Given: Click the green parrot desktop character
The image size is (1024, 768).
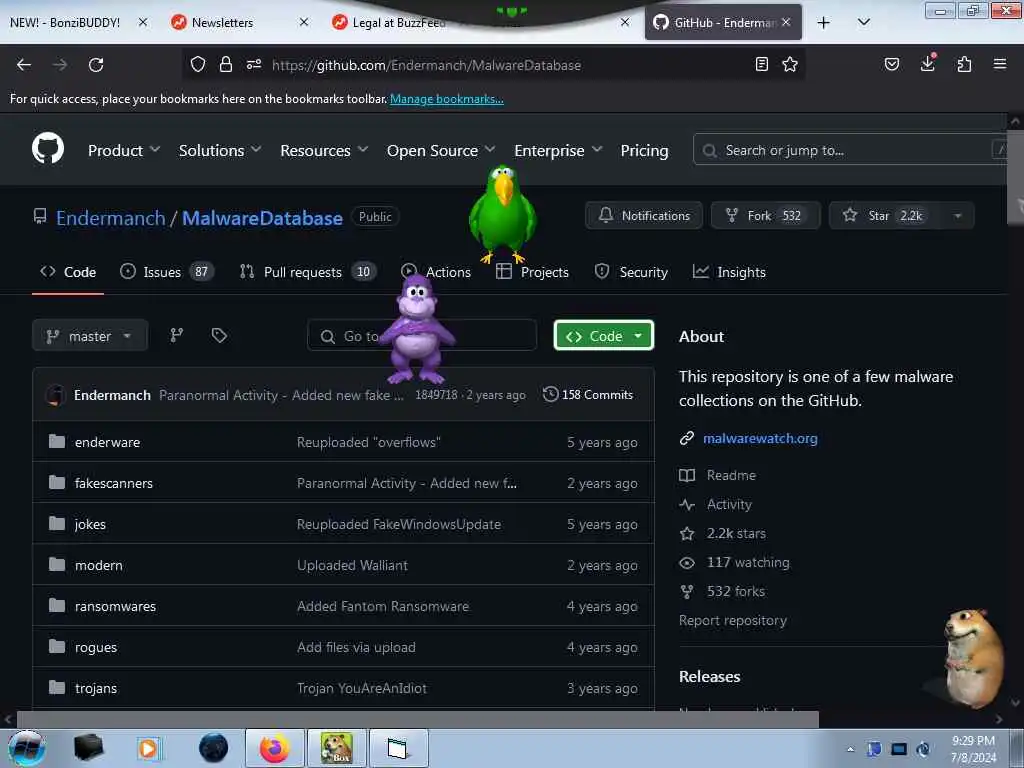Looking at the screenshot, I should [x=502, y=214].
